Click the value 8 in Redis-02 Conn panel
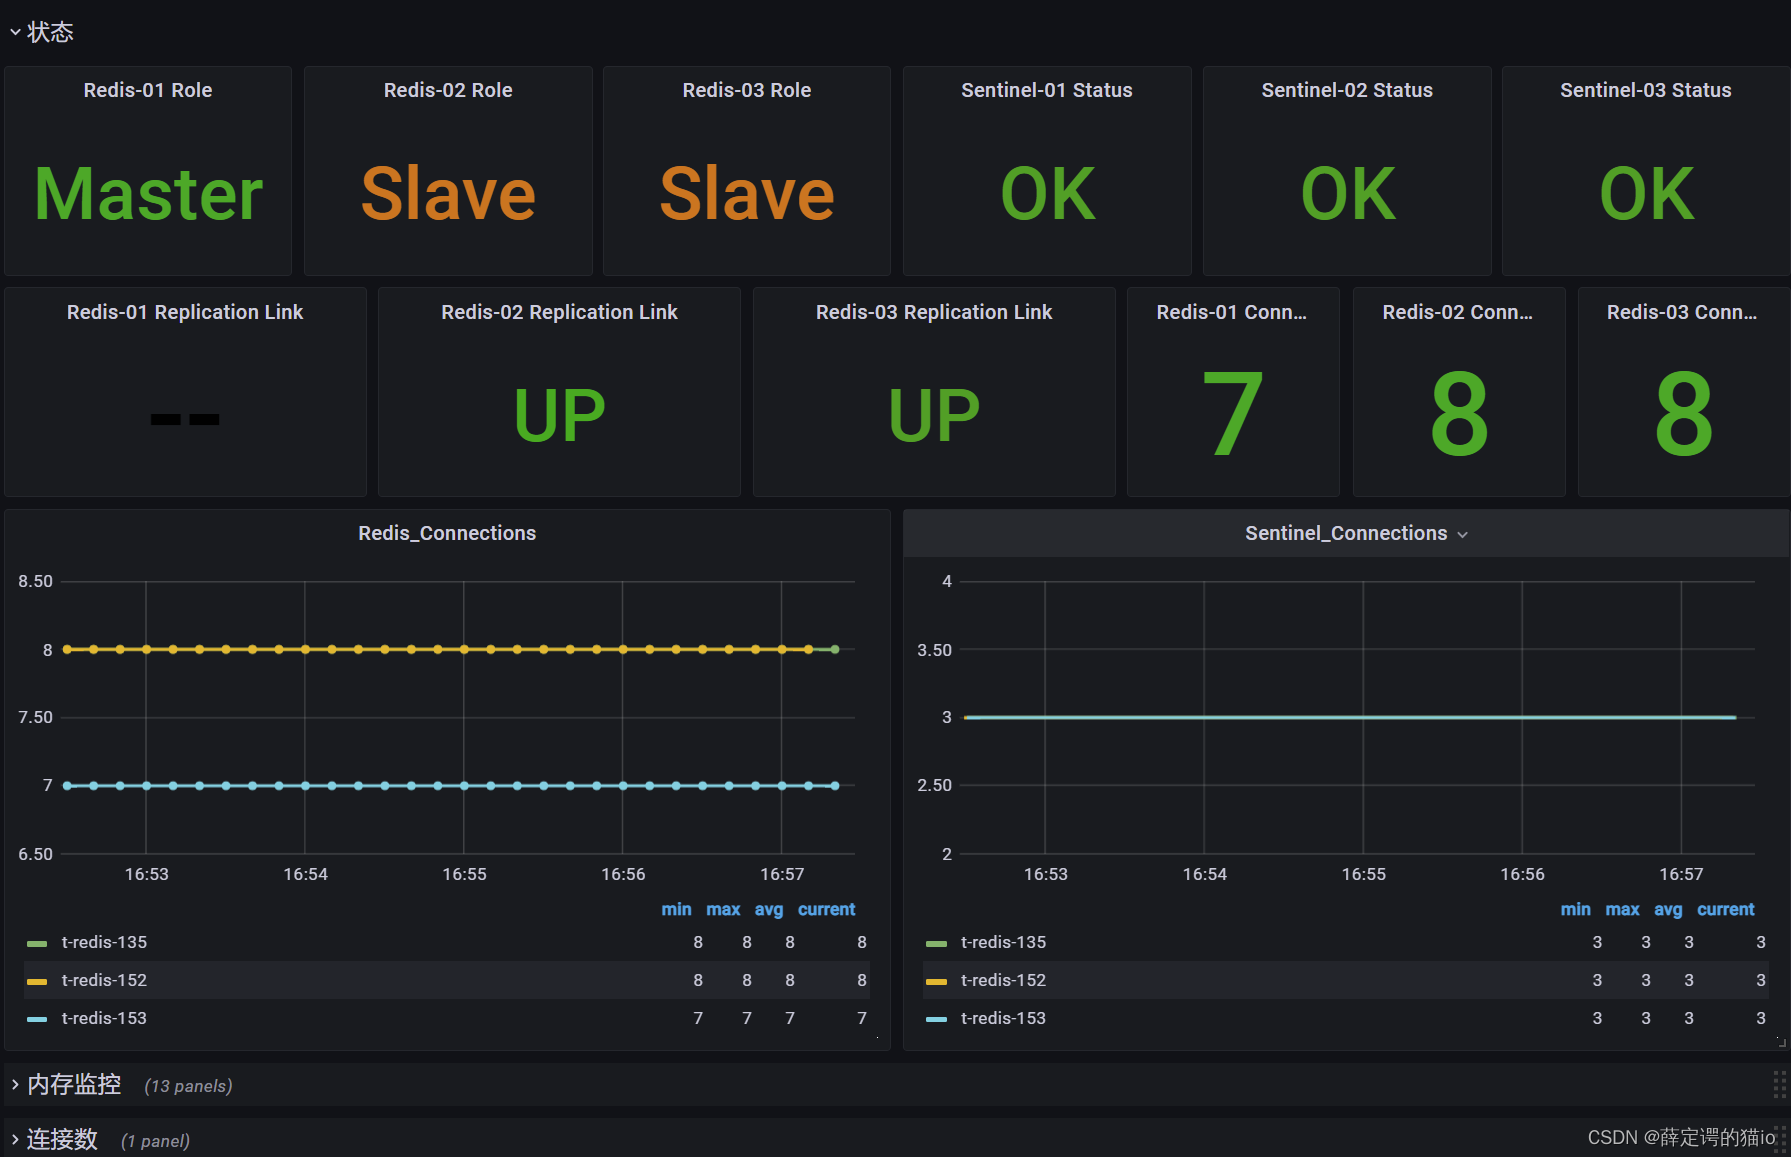 point(1459,414)
